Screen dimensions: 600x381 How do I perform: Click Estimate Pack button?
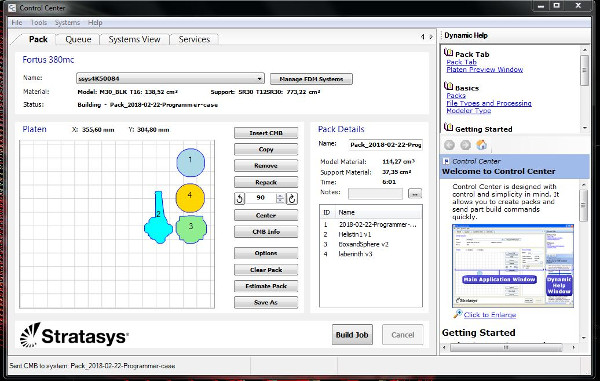tap(266, 286)
